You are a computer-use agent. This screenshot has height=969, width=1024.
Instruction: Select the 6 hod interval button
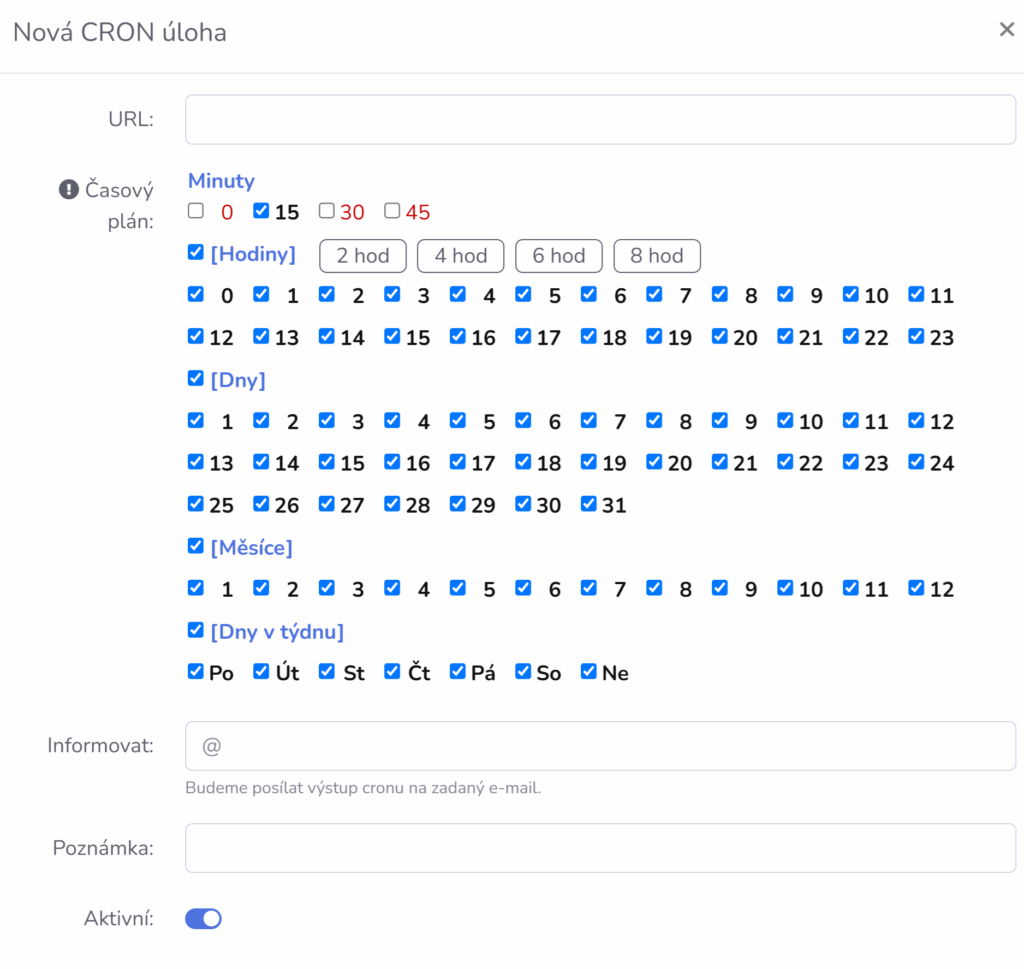[x=558, y=256]
